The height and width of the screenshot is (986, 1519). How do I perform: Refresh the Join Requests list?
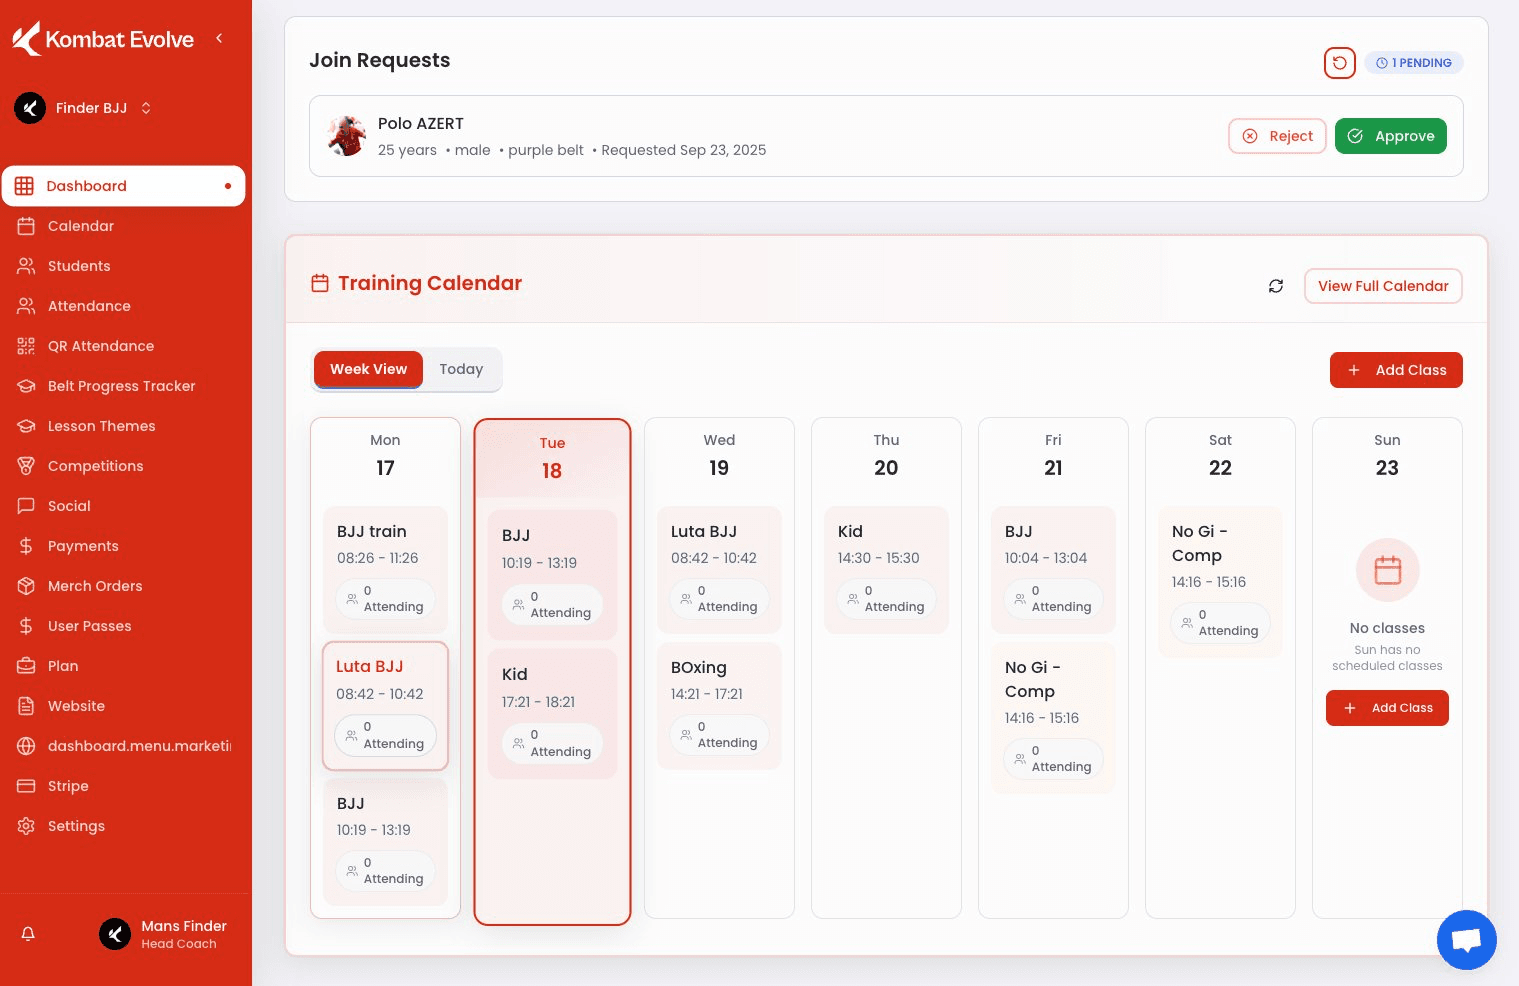1339,63
